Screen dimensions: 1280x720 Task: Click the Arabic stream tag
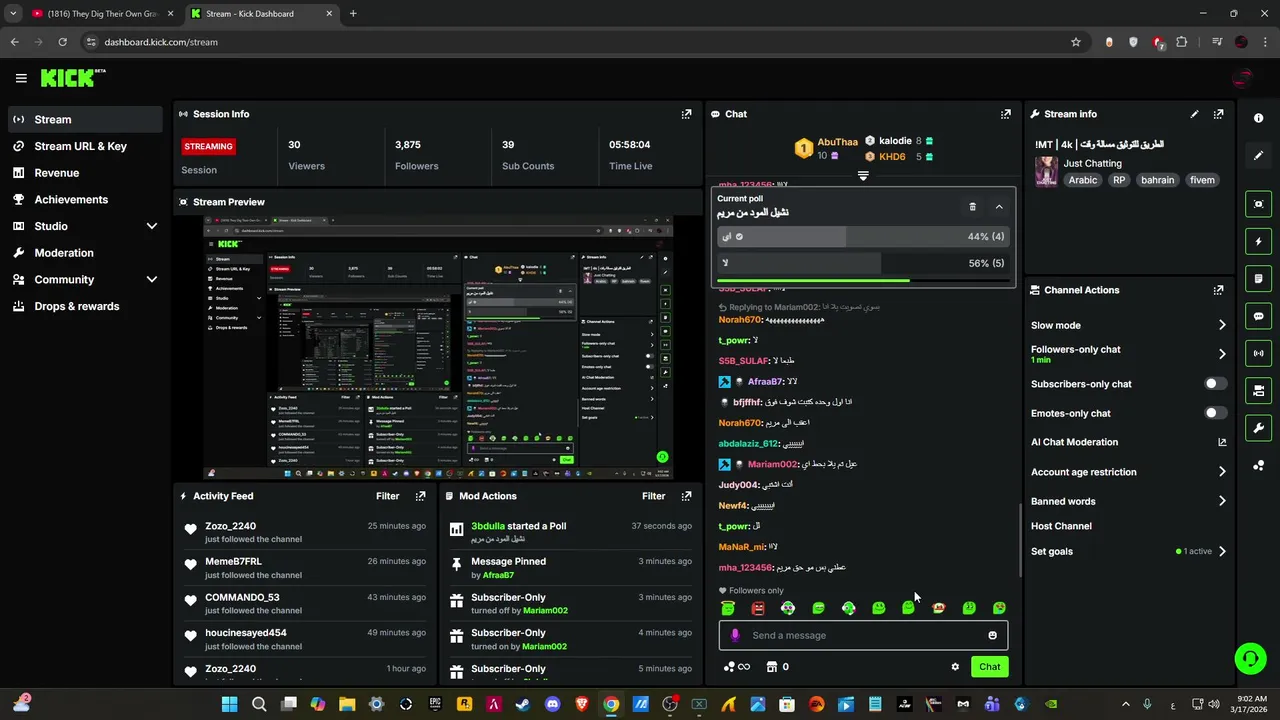click(x=1083, y=180)
